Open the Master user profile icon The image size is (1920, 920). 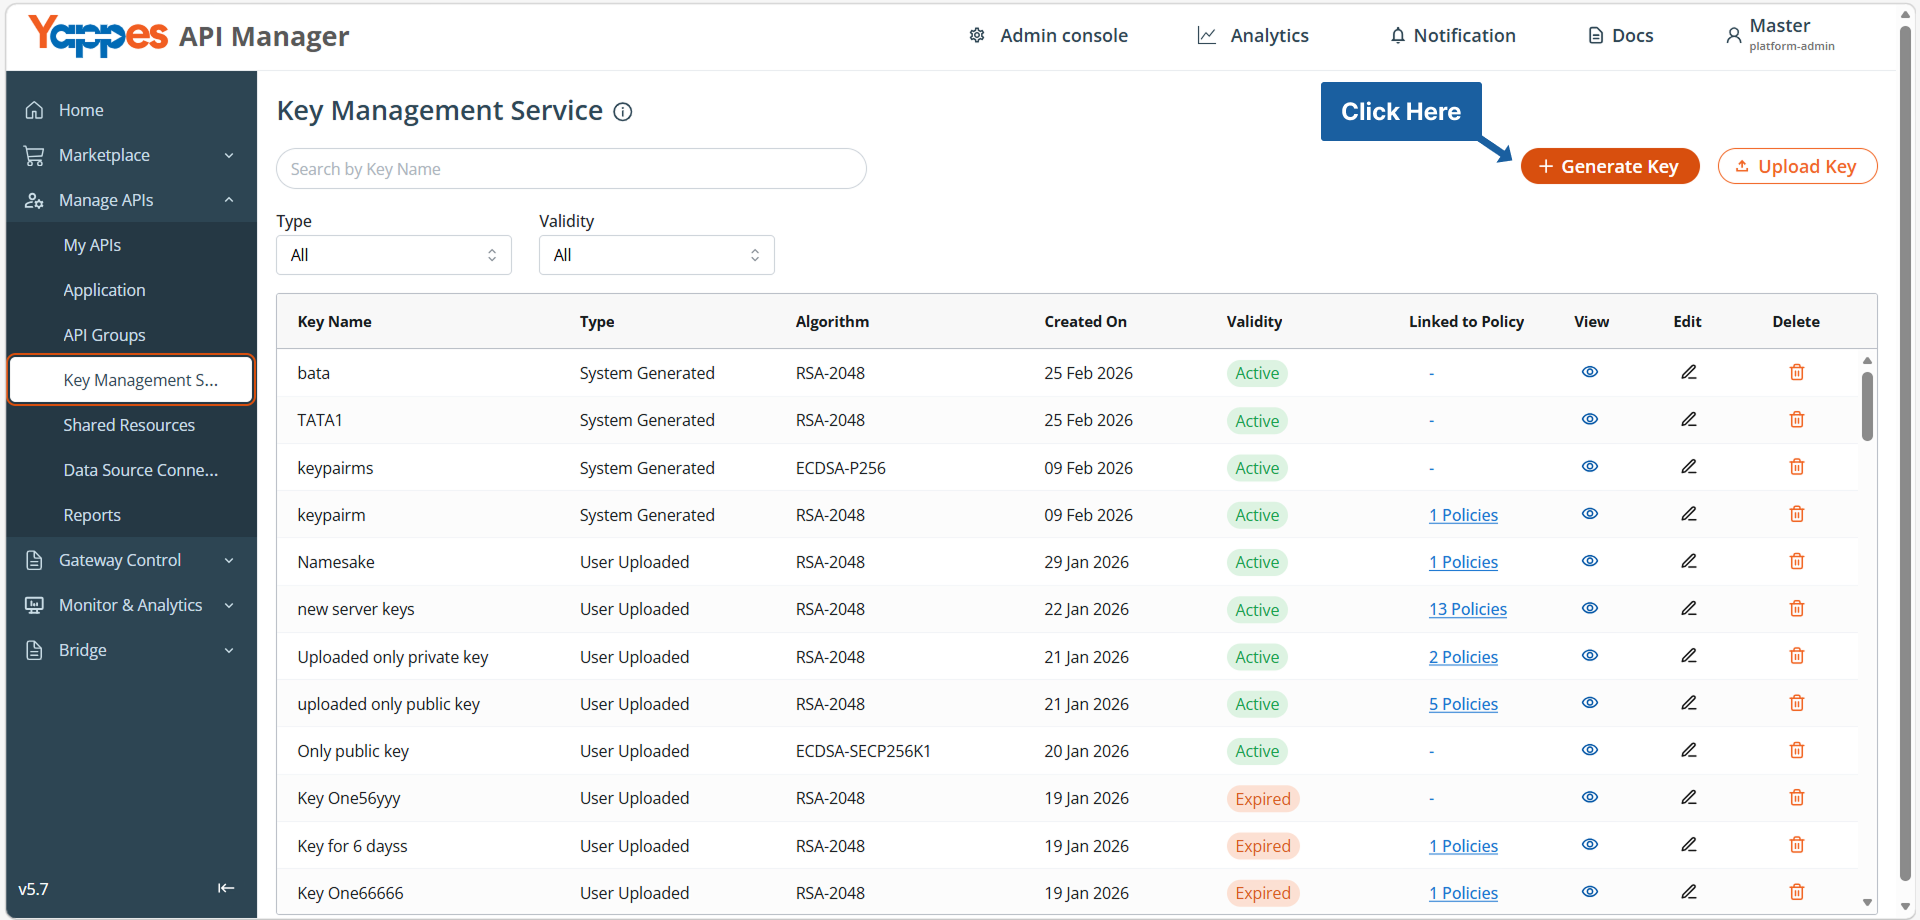point(1733,36)
